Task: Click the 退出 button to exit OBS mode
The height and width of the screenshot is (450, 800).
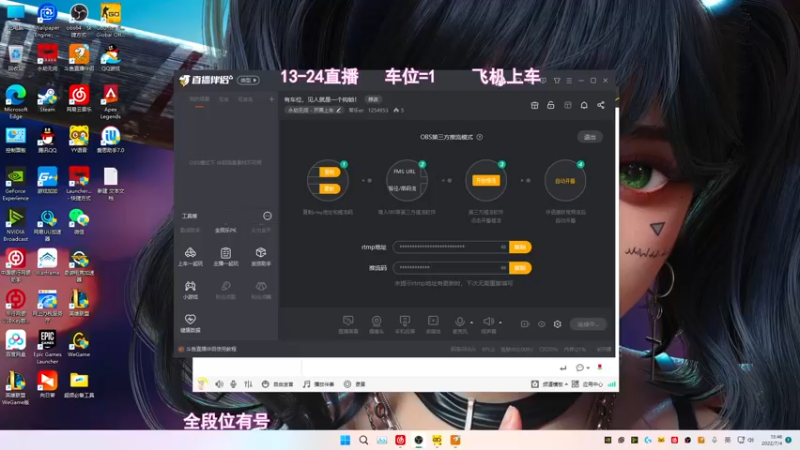Action: [x=590, y=137]
